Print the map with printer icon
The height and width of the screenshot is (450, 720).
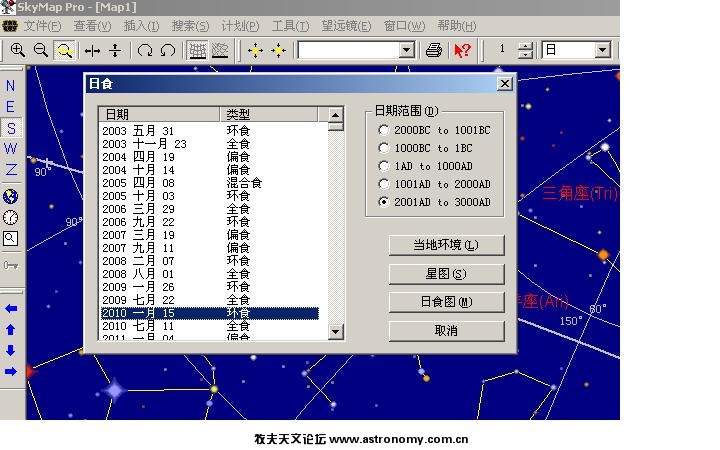[x=433, y=50]
